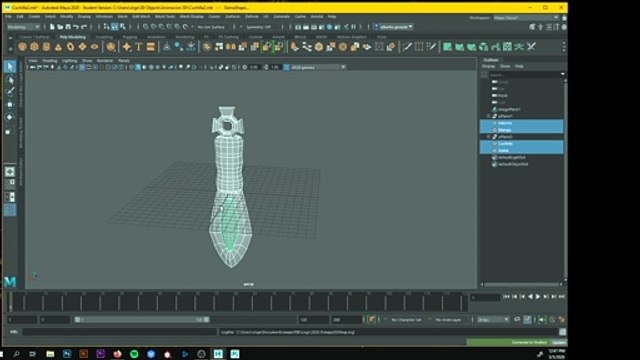The image size is (640, 360).
Task: Select the Paint Selection tool in toolbox
Action: 10,92
